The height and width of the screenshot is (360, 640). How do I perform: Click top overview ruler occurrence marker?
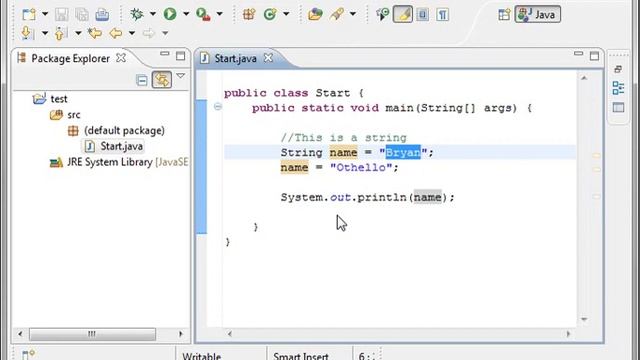[x=596, y=156]
